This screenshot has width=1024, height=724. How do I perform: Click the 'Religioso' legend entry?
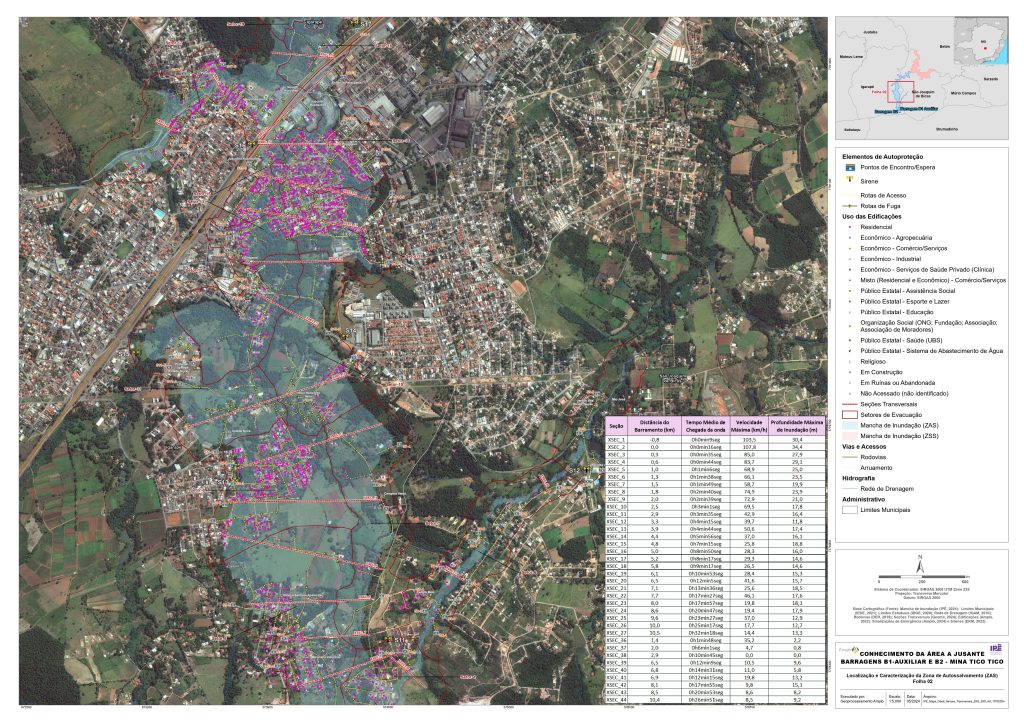point(872,362)
